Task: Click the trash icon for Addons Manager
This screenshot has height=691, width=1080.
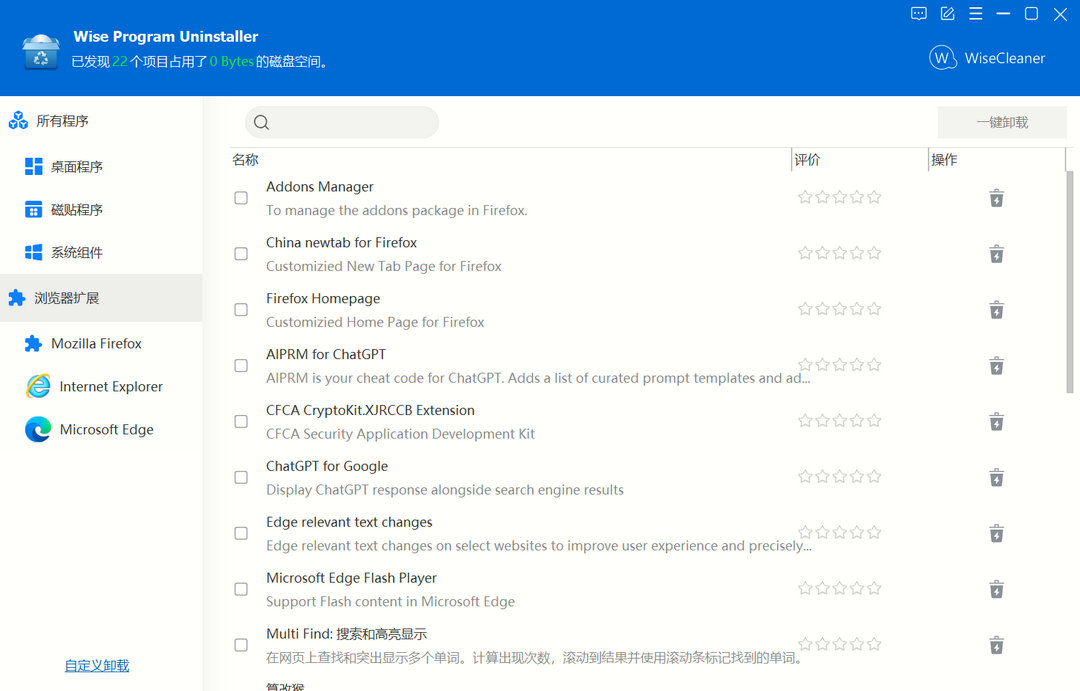Action: tap(996, 198)
